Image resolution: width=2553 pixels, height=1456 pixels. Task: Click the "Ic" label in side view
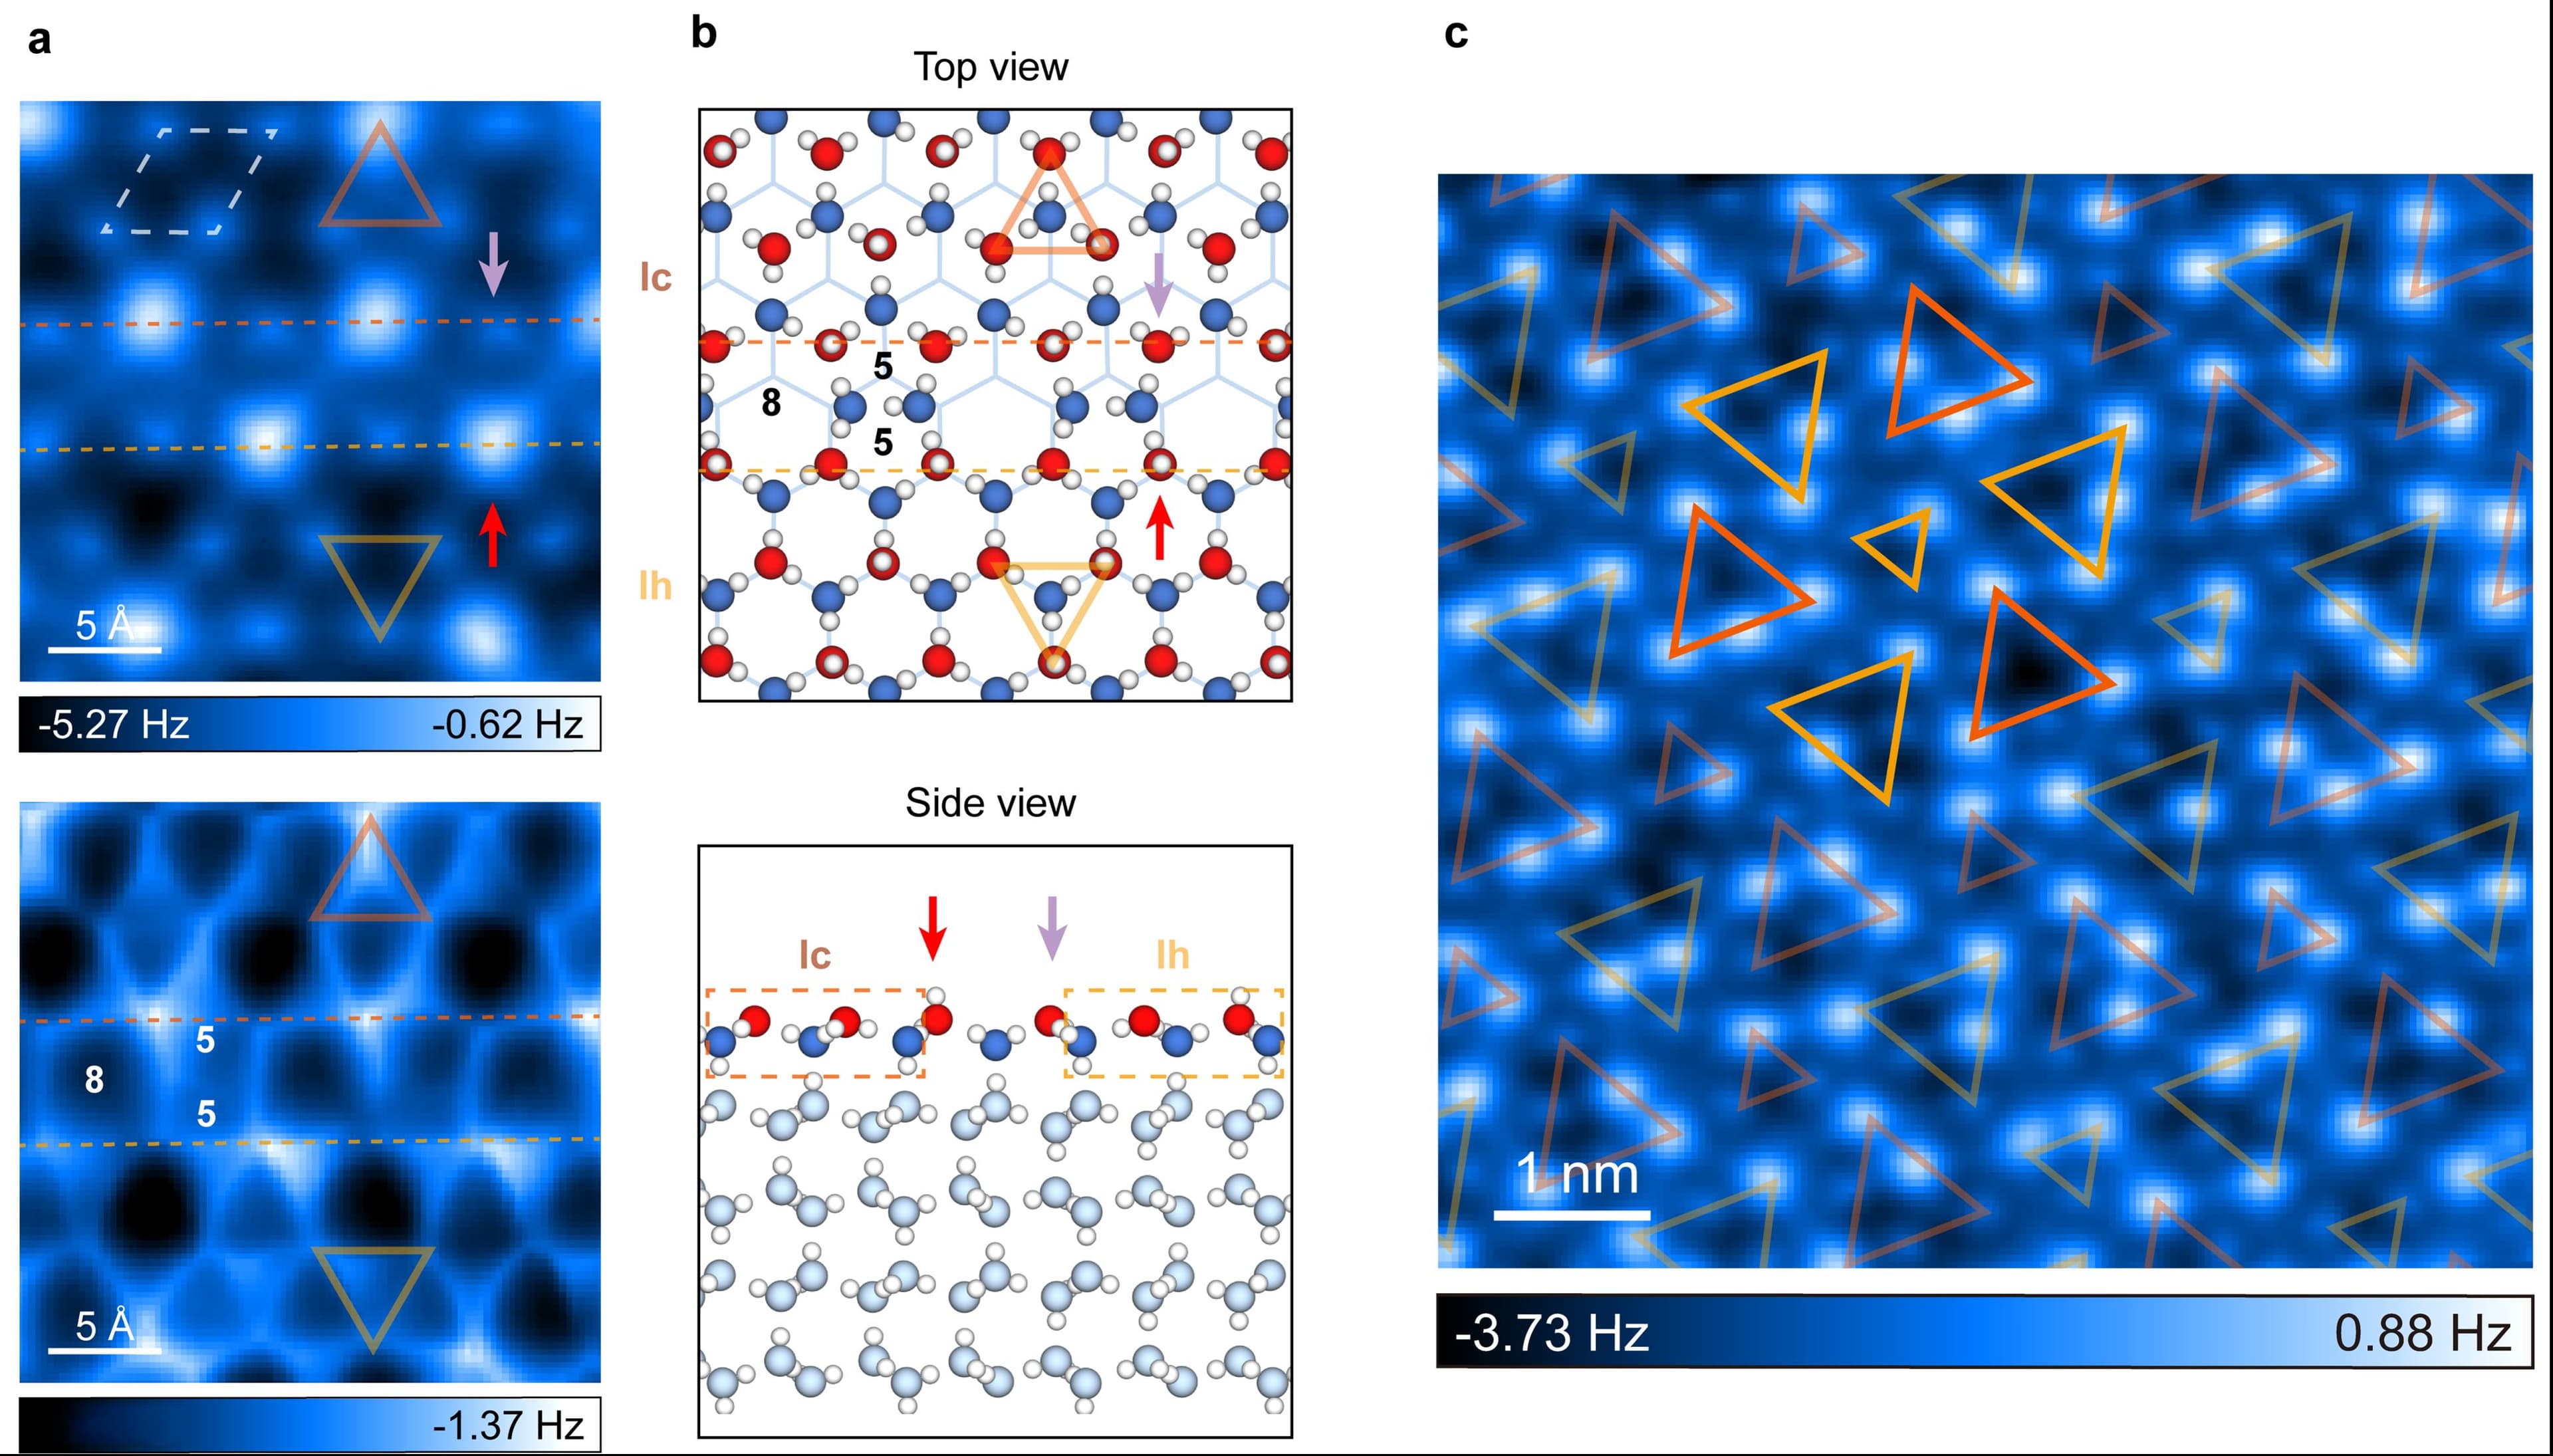(814, 955)
